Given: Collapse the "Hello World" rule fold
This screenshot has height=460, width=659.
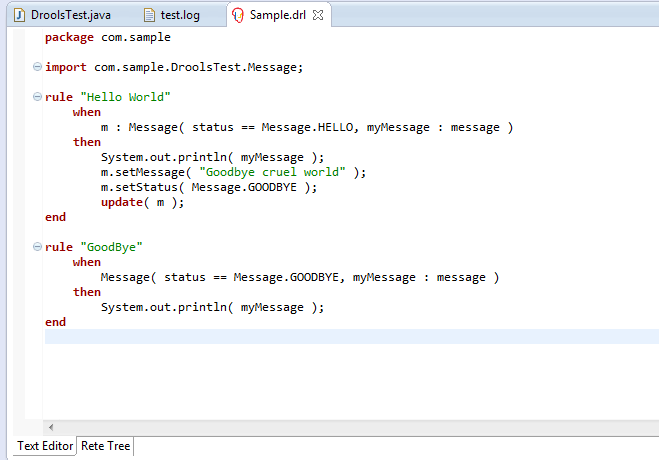Looking at the screenshot, I should (x=37, y=97).
